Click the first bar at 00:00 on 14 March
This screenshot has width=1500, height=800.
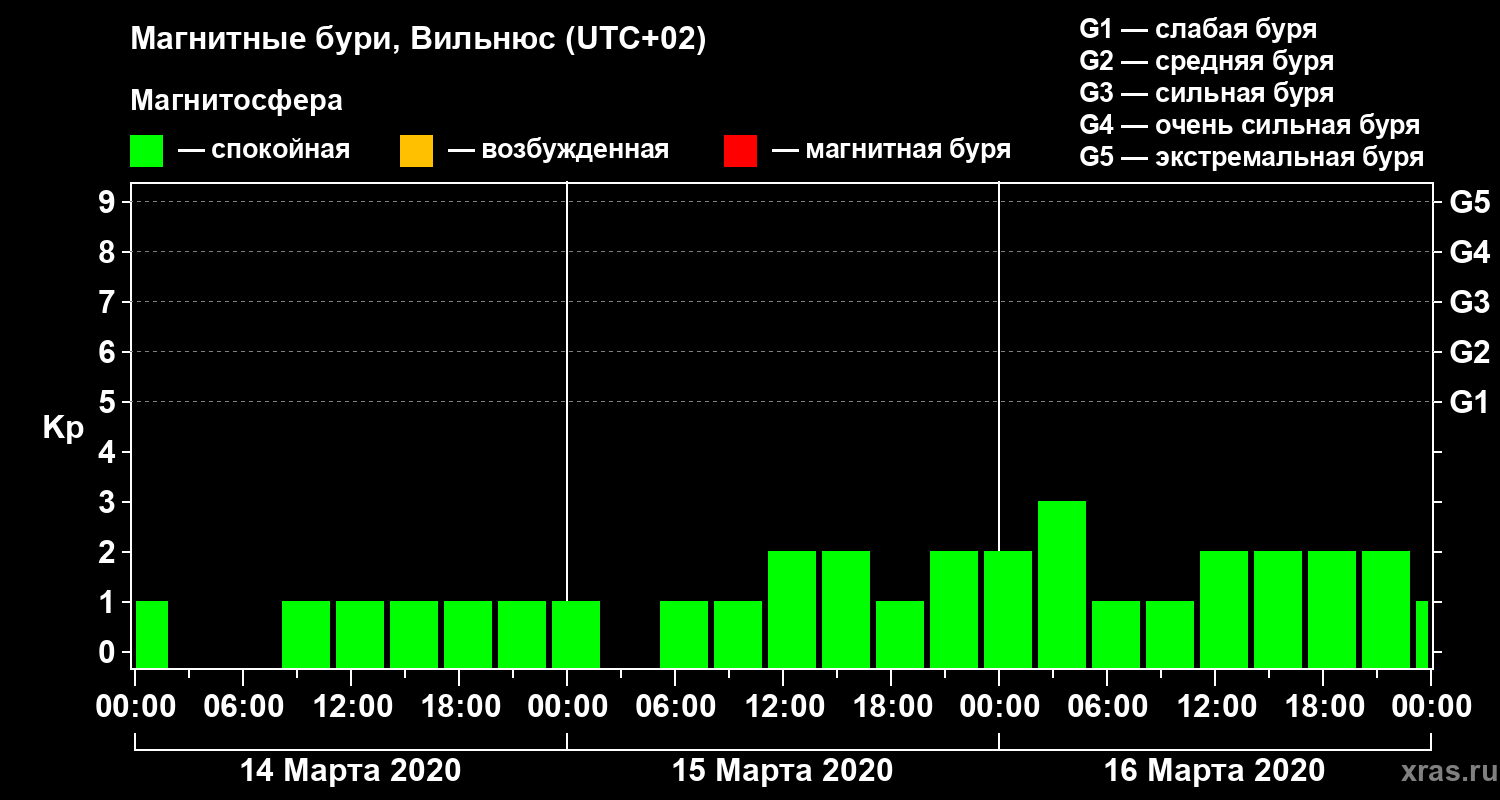coord(152,634)
